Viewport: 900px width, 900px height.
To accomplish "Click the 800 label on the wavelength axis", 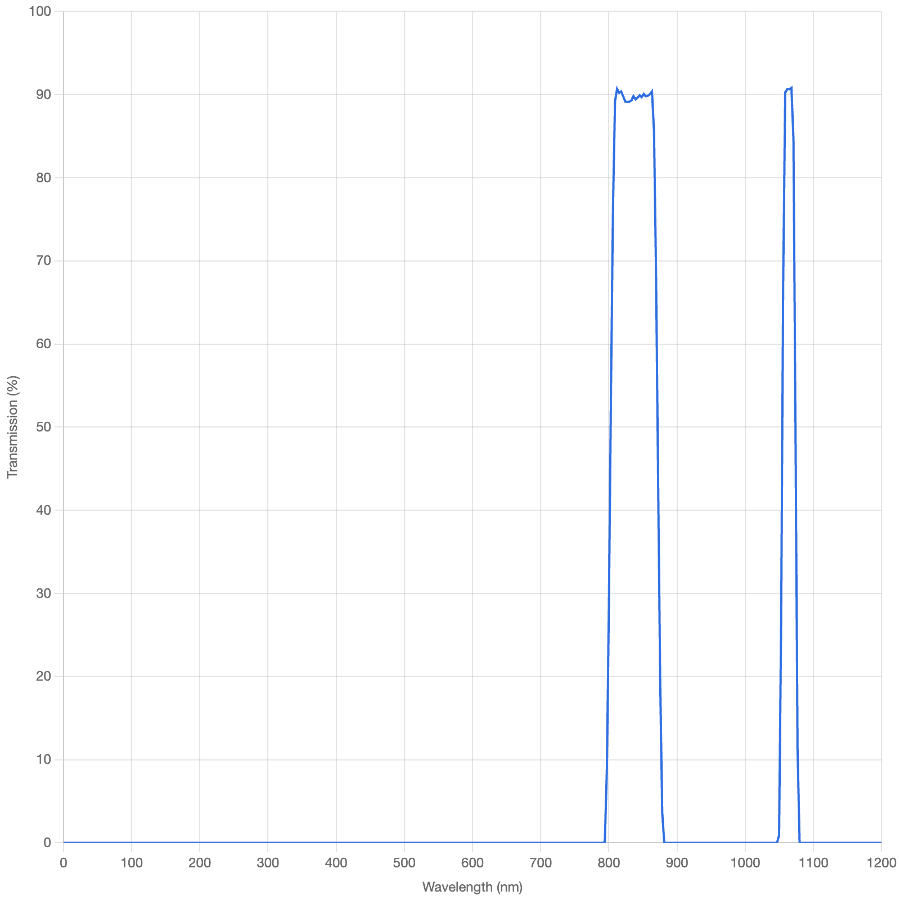I will [x=609, y=861].
